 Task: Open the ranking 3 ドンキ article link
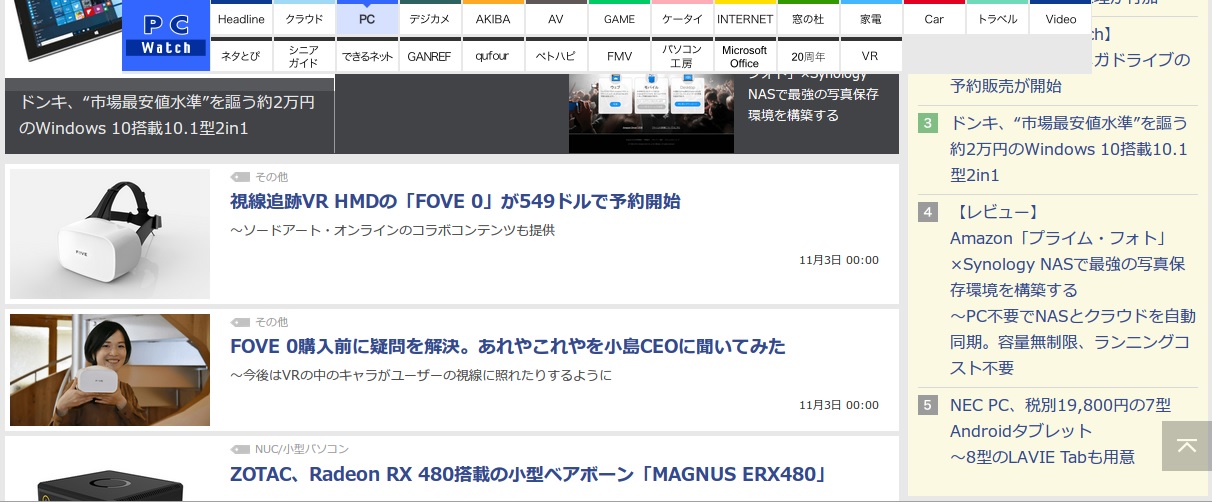point(1069,149)
